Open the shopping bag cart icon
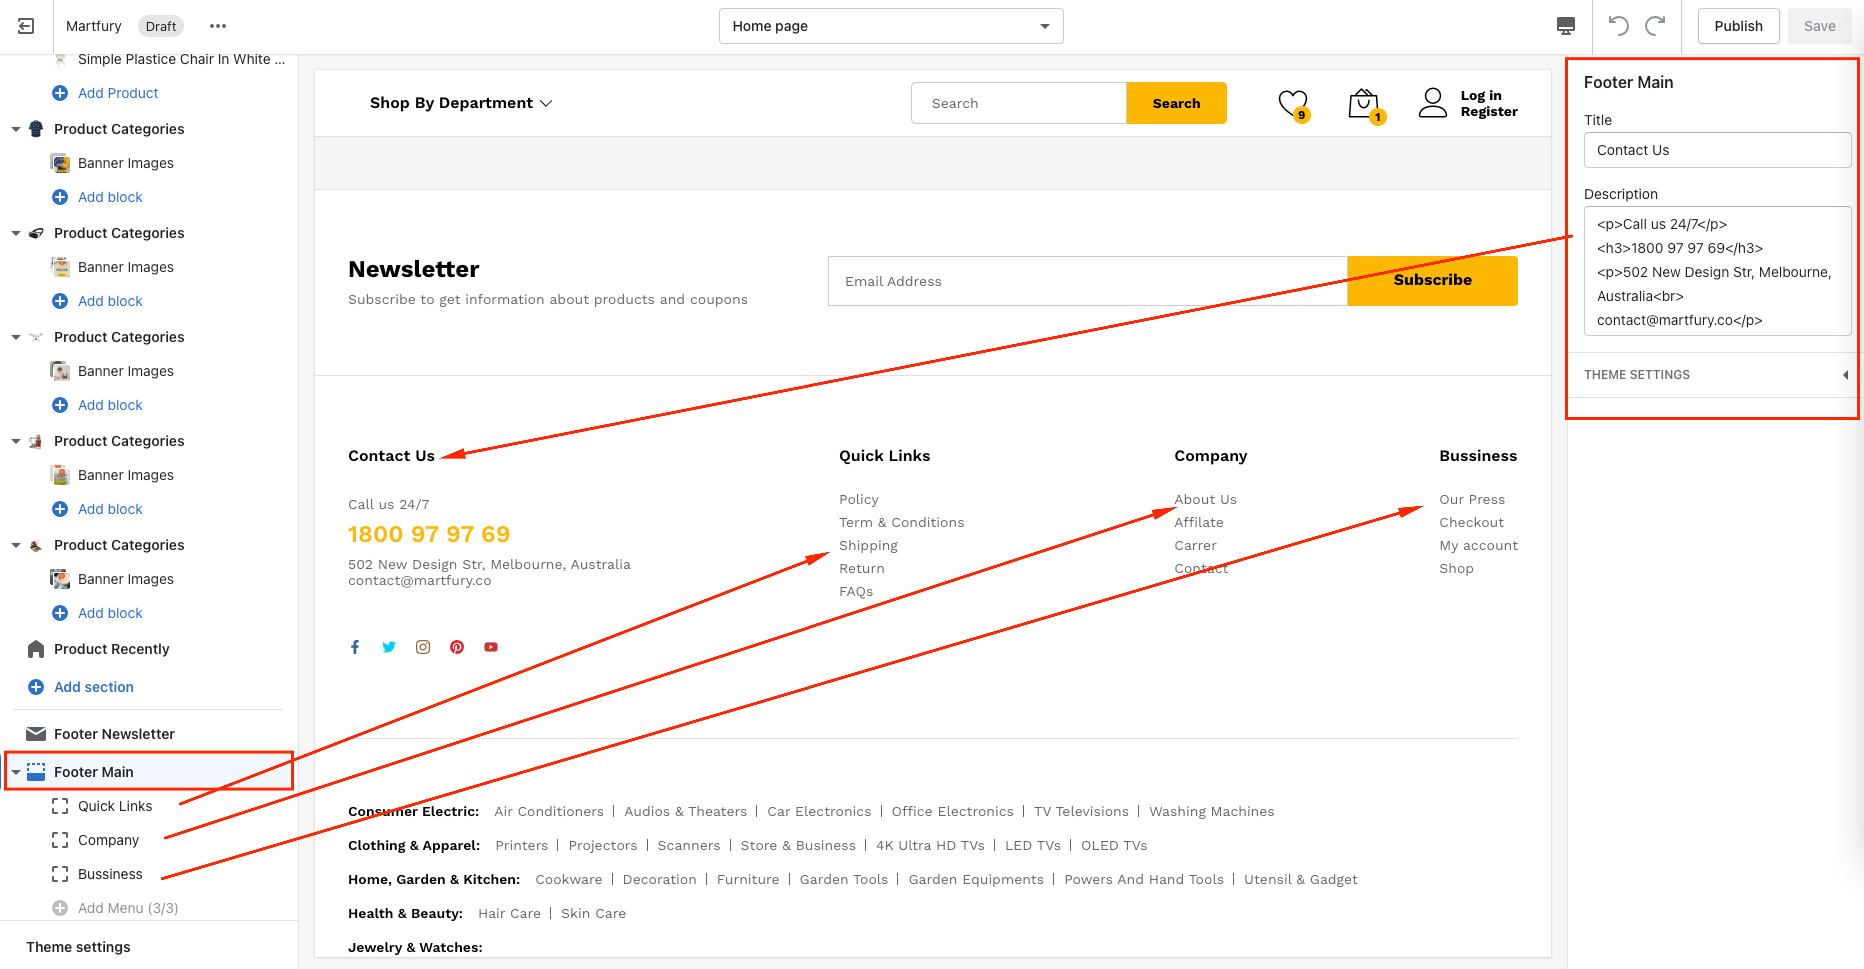 click(1363, 103)
